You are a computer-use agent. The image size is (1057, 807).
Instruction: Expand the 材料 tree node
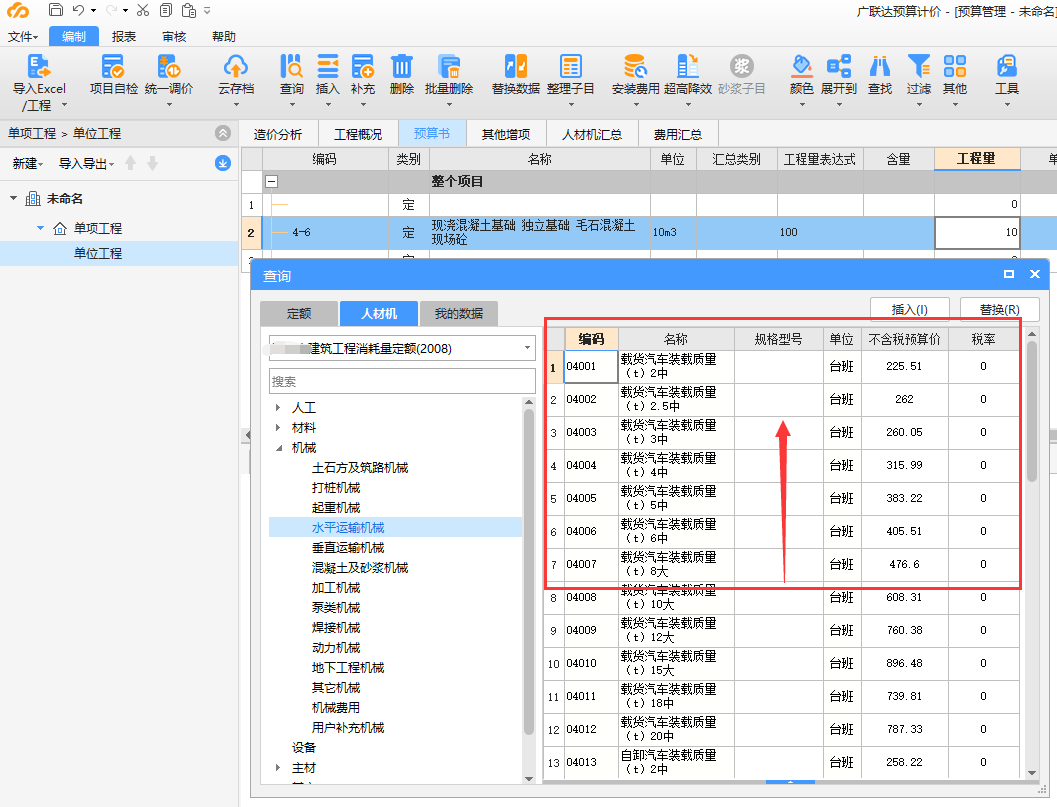[x=278, y=427]
